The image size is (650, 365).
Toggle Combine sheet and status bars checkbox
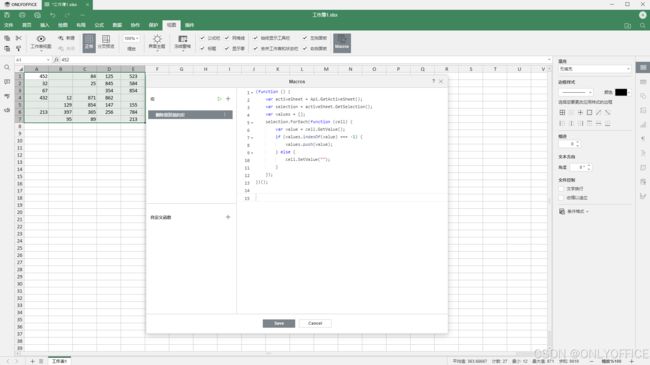coord(255,49)
